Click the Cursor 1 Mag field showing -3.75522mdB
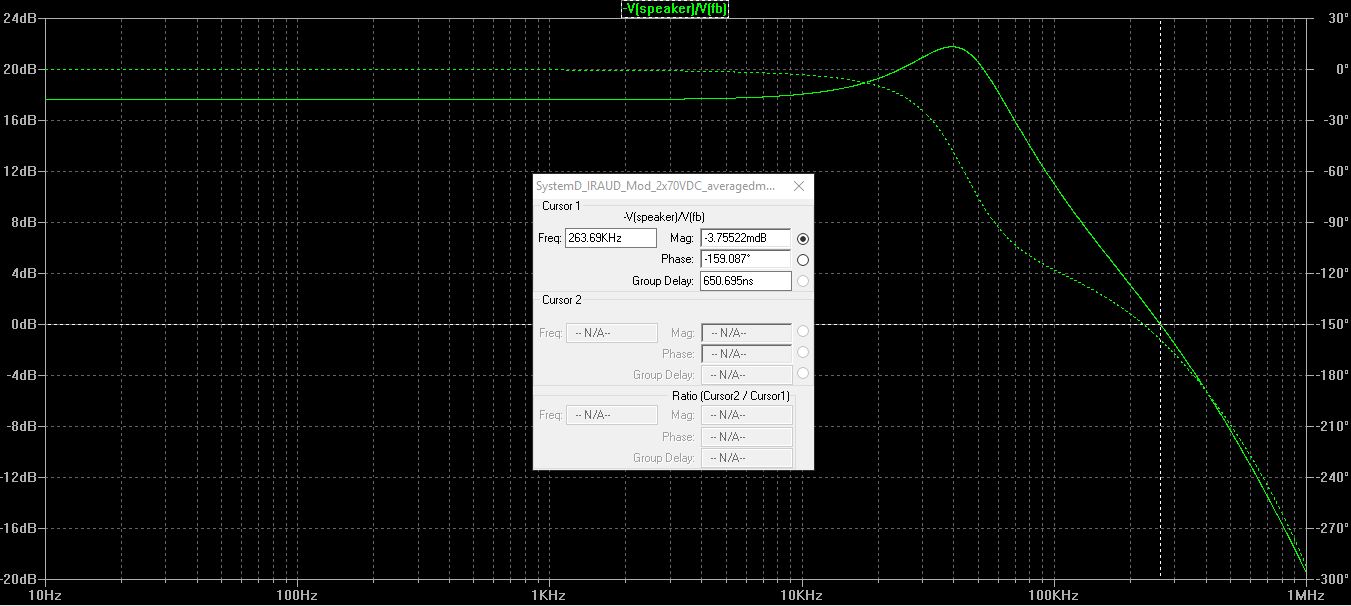1351x606 pixels. tap(746, 238)
